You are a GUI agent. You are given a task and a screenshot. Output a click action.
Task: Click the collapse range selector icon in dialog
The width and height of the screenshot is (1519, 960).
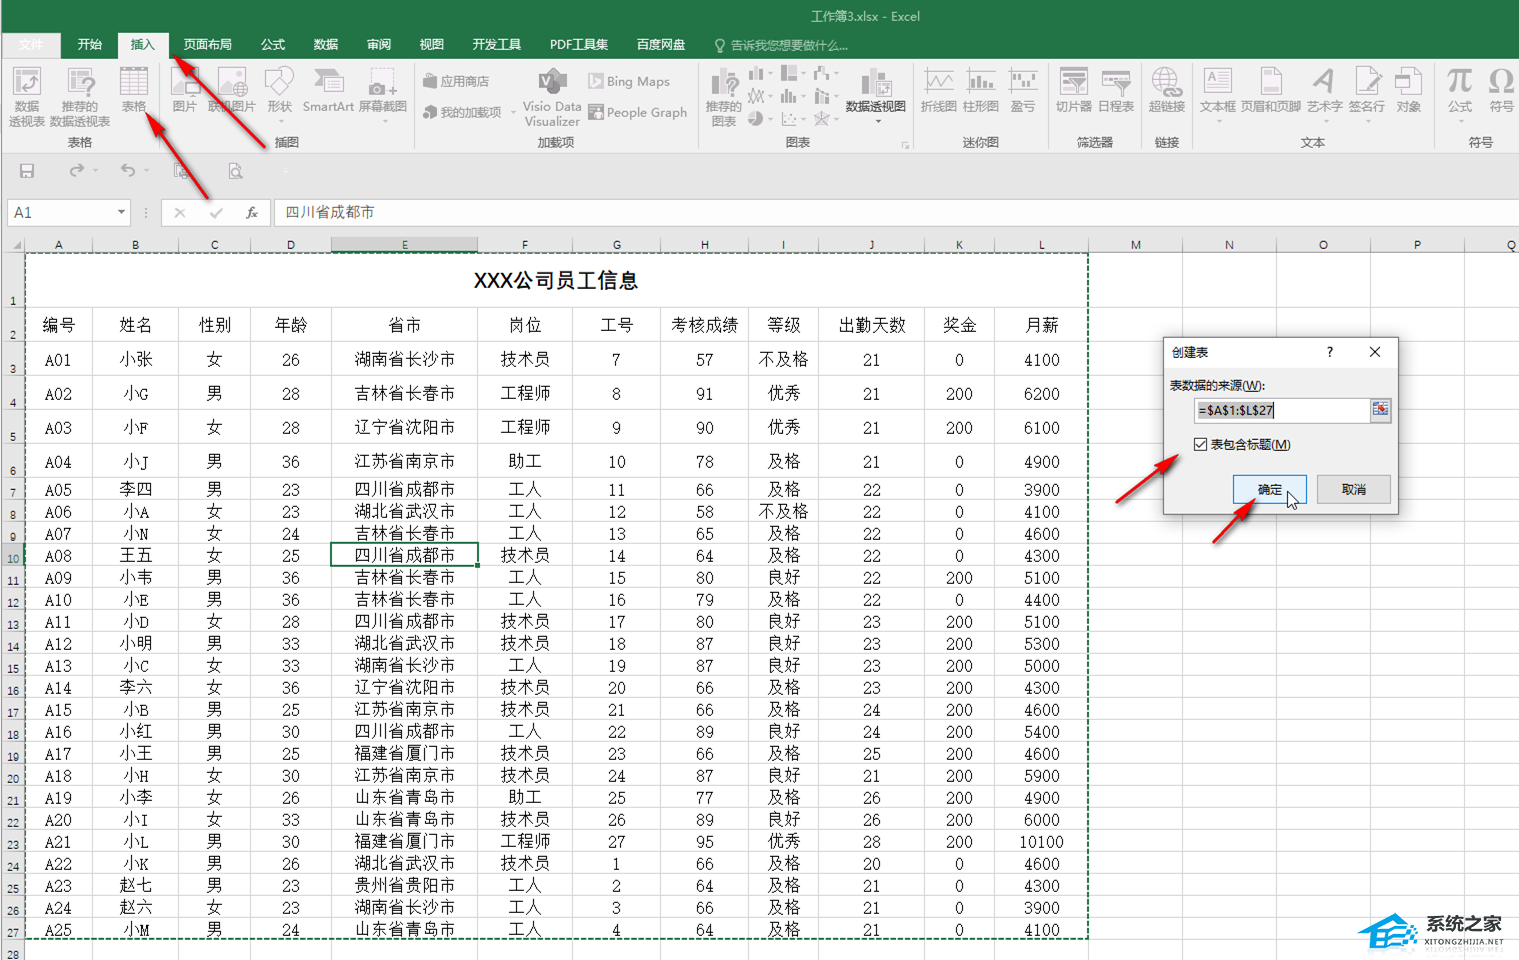click(x=1380, y=410)
